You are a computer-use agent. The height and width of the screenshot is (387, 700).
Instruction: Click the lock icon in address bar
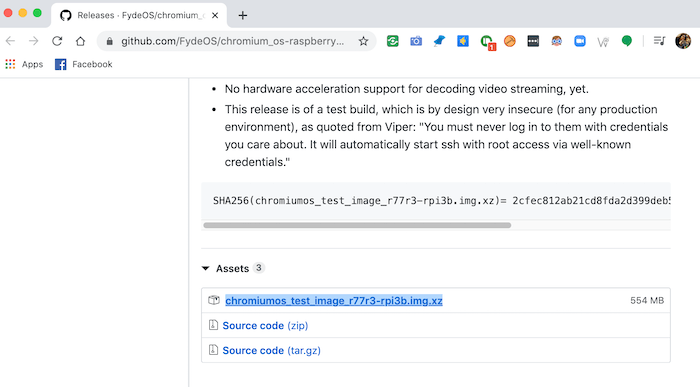point(109,41)
